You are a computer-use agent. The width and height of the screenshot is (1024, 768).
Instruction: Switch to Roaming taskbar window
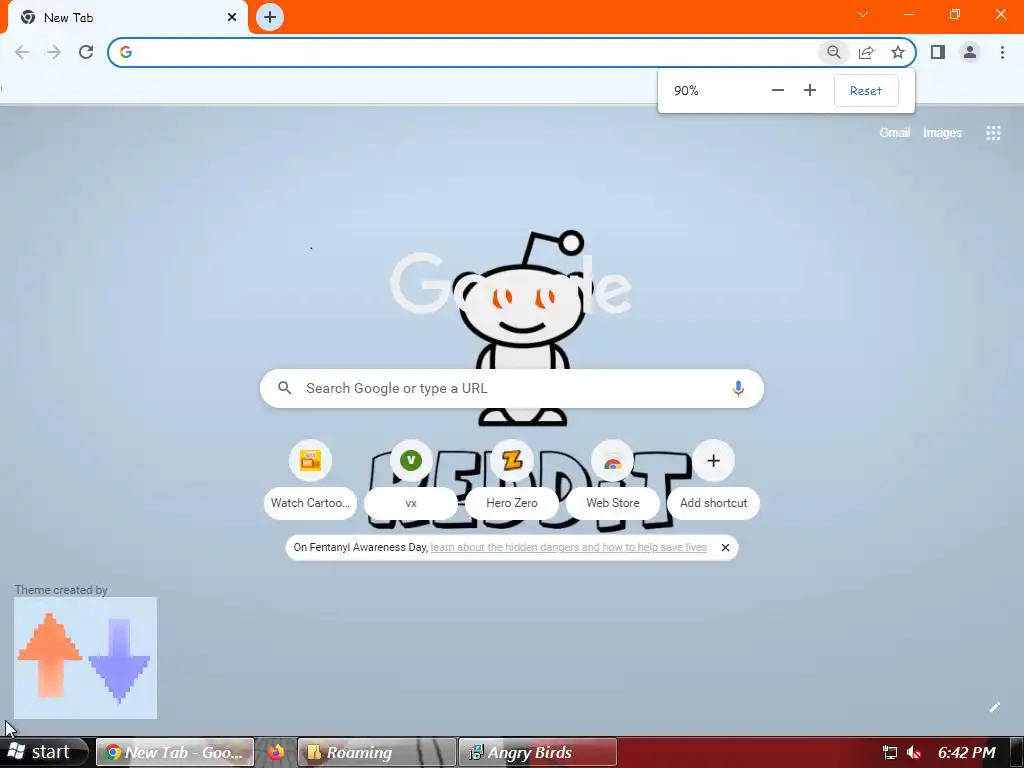pos(377,752)
